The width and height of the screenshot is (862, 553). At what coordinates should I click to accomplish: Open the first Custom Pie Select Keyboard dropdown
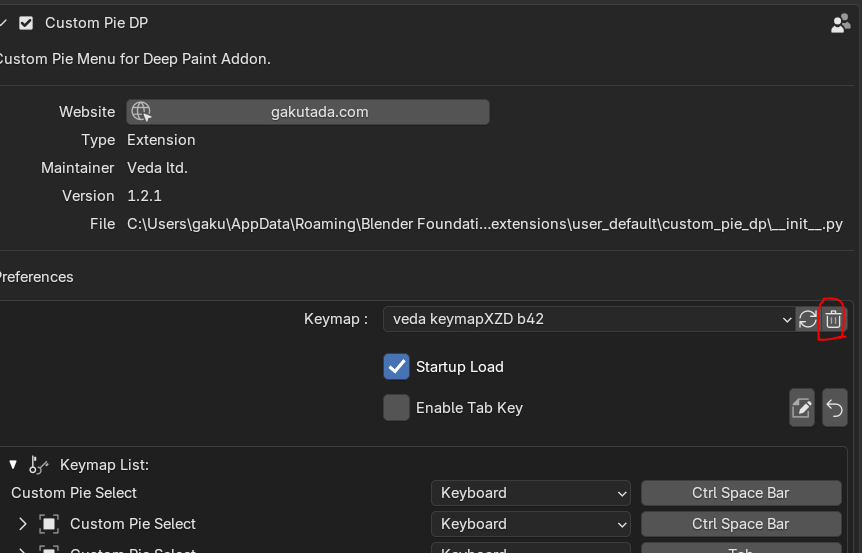click(x=530, y=493)
